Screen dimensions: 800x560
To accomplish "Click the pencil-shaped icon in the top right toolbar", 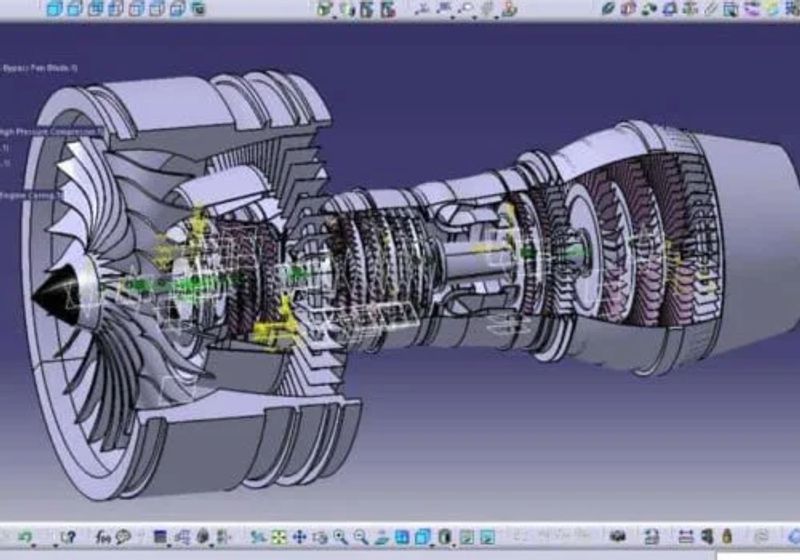I will point(711,8).
